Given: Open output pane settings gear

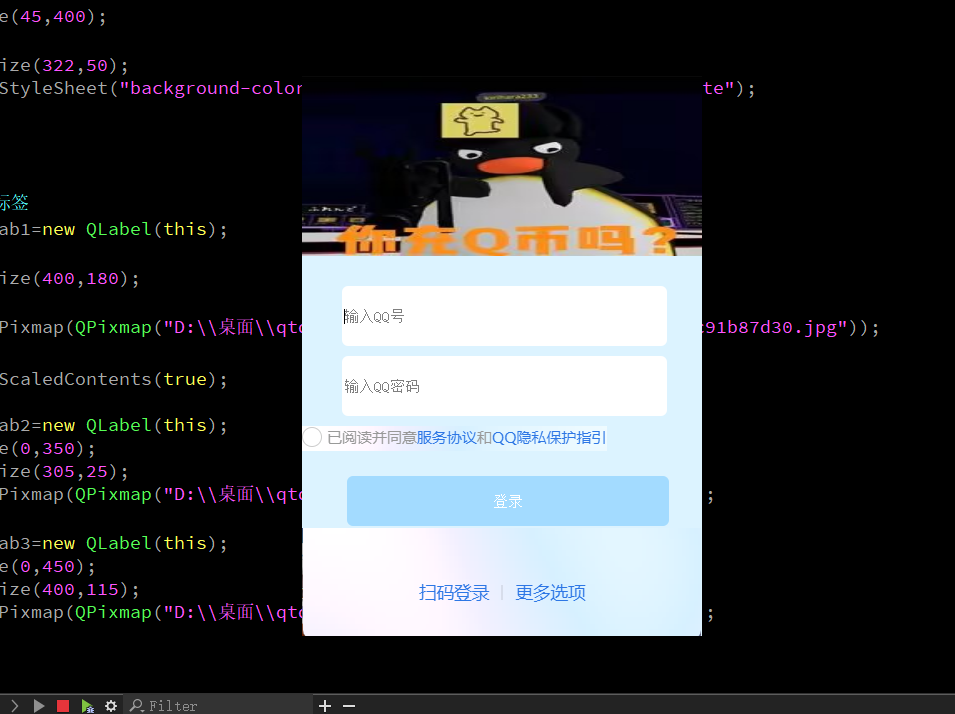Looking at the screenshot, I should pyautogui.click(x=111, y=706).
